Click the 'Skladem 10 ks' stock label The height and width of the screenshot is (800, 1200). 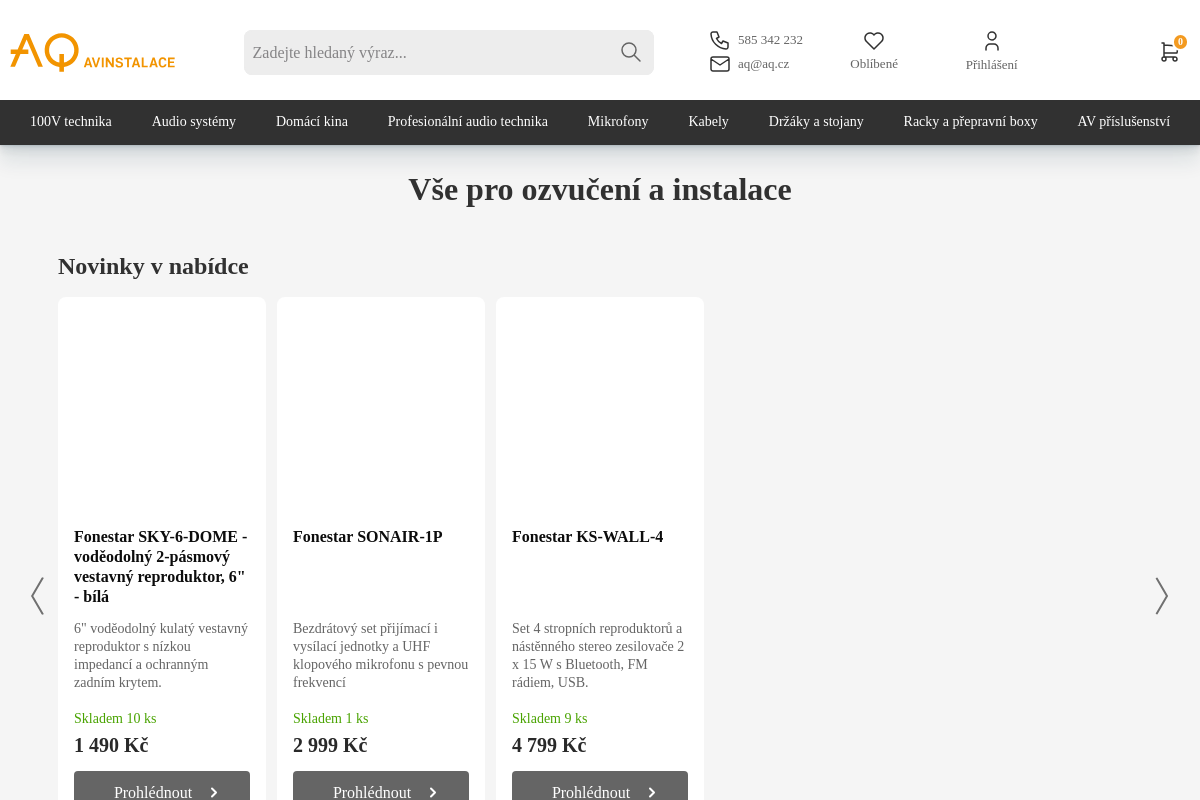115,719
